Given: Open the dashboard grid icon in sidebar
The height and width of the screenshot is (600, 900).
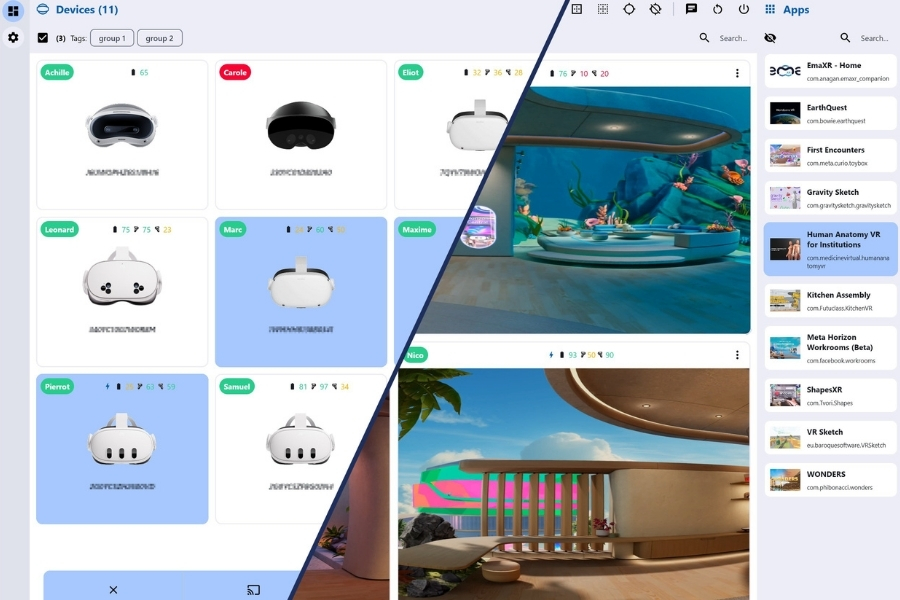Looking at the screenshot, I should (x=13, y=11).
